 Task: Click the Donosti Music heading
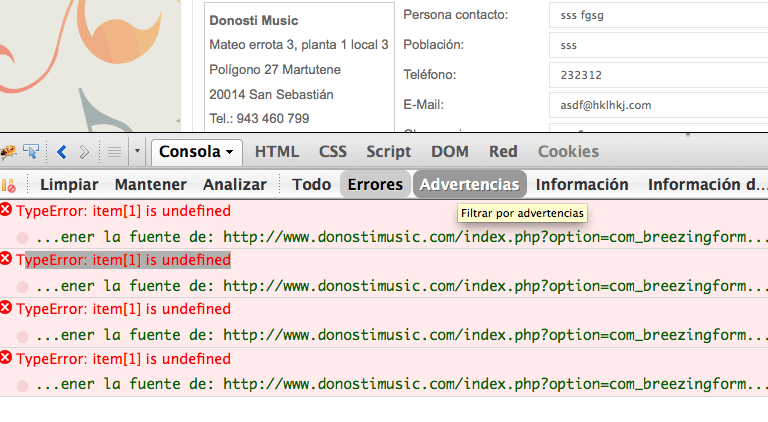(254, 21)
